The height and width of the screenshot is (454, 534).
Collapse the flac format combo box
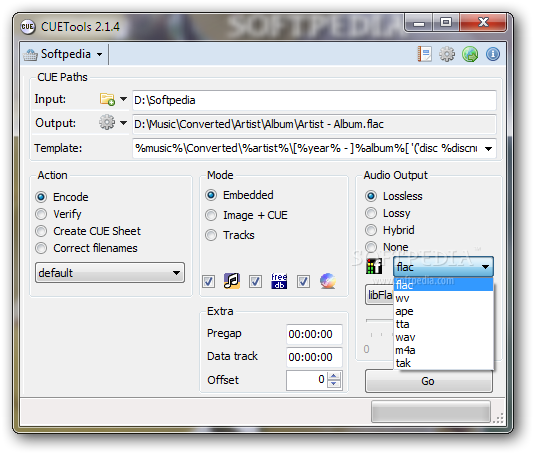click(x=443, y=267)
